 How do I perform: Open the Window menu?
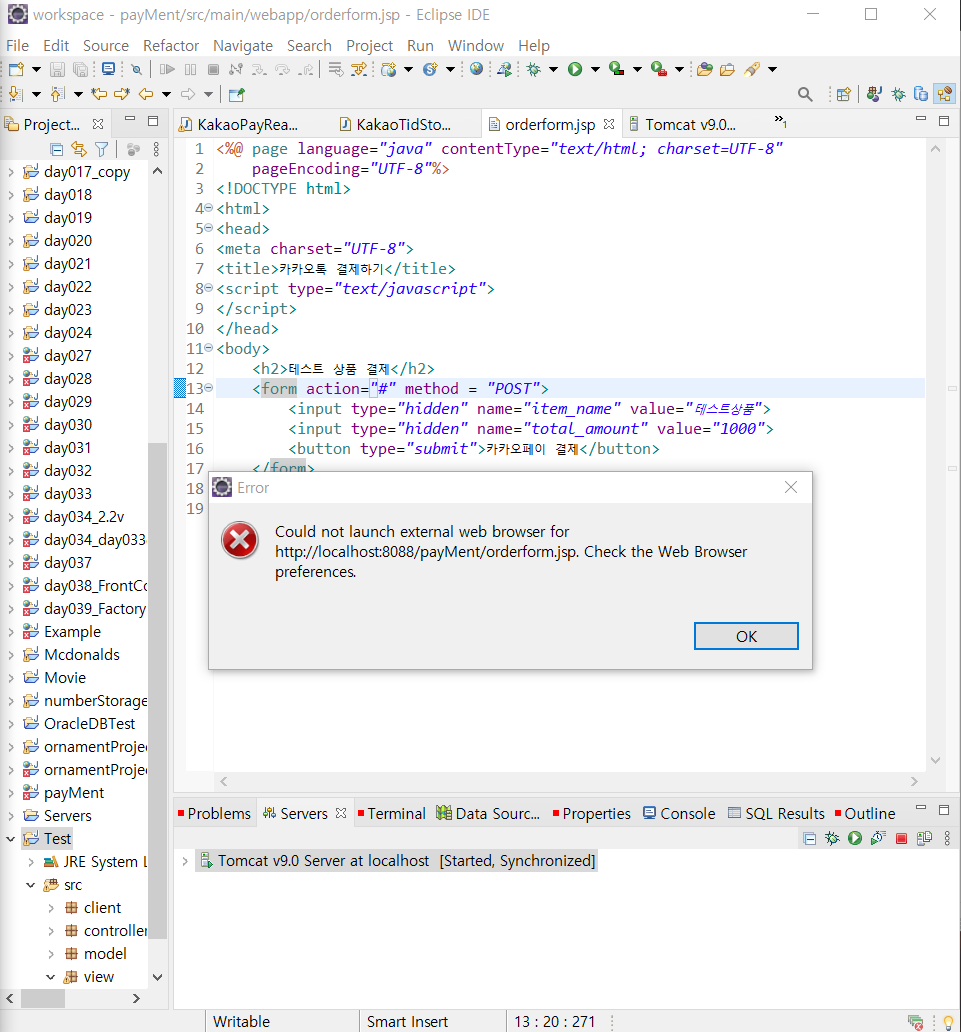tap(476, 45)
